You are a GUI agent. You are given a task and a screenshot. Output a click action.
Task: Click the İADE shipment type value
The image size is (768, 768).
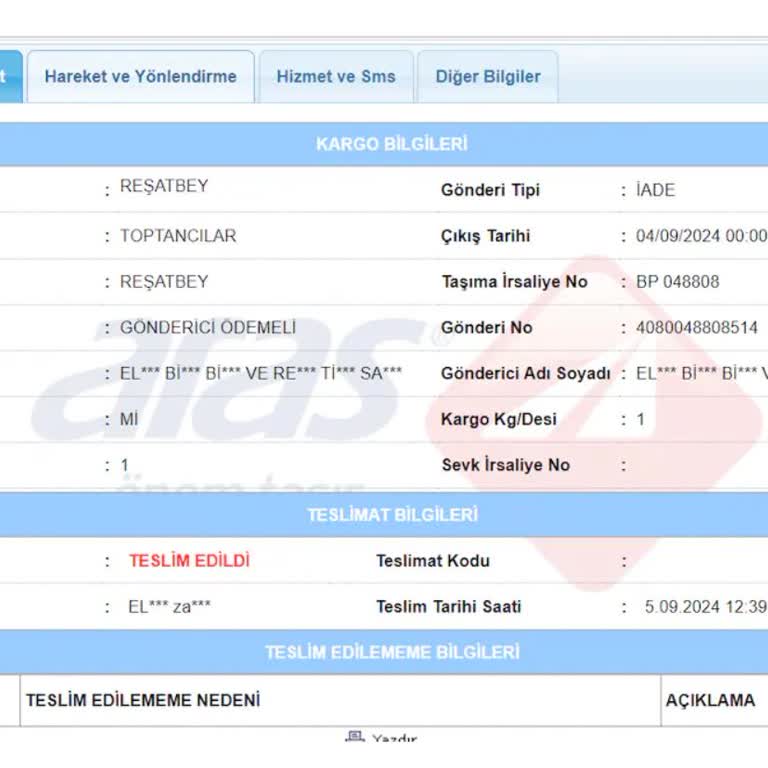coord(655,190)
